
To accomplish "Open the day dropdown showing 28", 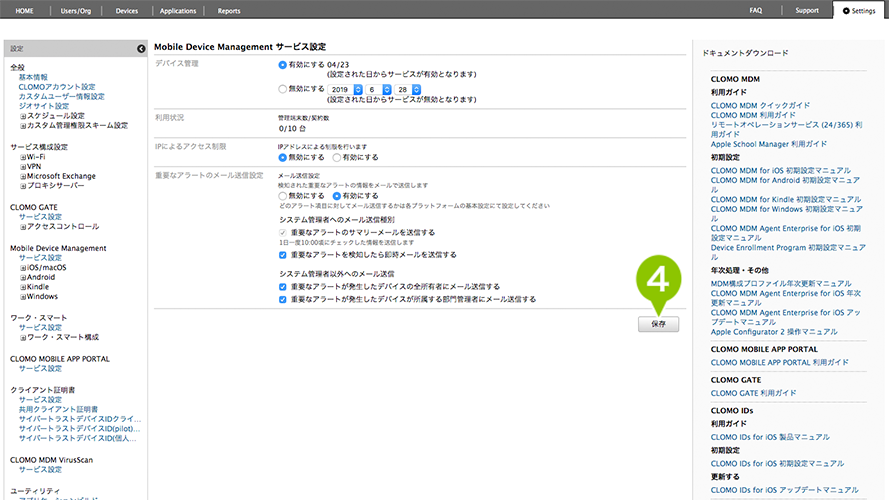I will pos(408,90).
